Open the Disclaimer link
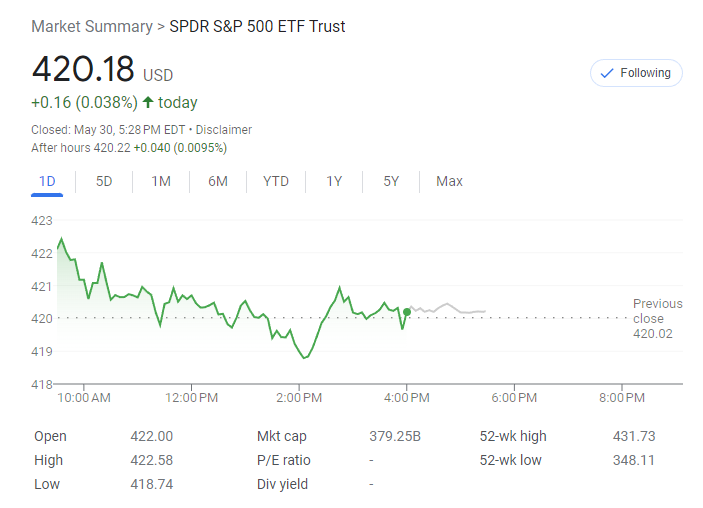This screenshot has width=703, height=508. tap(224, 130)
